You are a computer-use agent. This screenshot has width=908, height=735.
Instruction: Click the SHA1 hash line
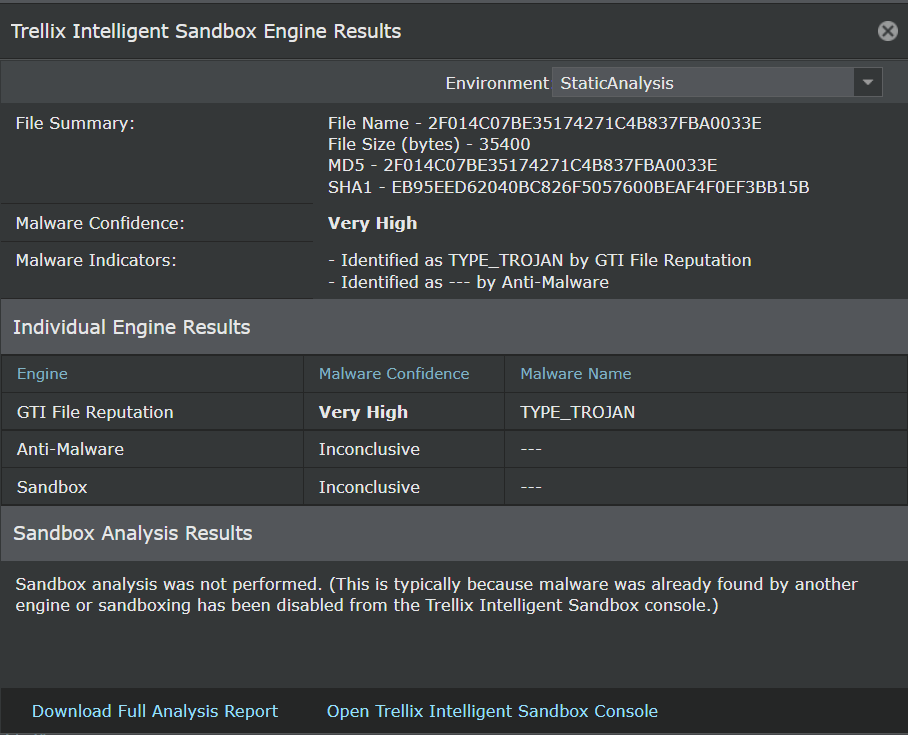point(569,187)
